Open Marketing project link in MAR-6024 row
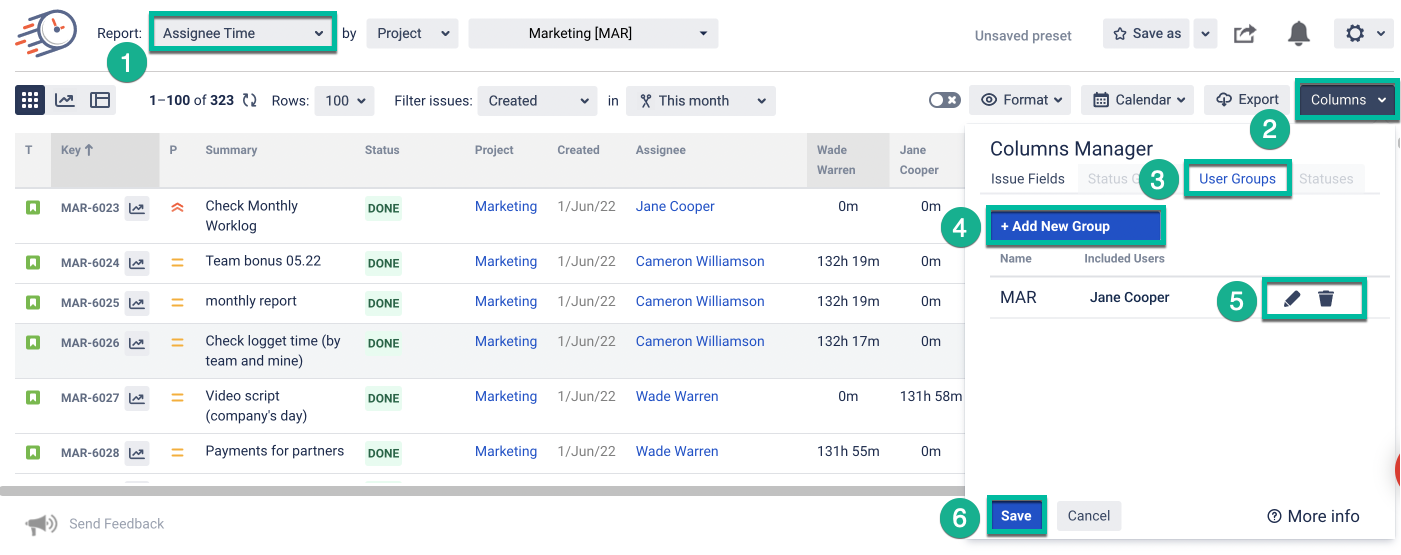Image resolution: width=1401 pixels, height=555 pixels. pos(506,262)
